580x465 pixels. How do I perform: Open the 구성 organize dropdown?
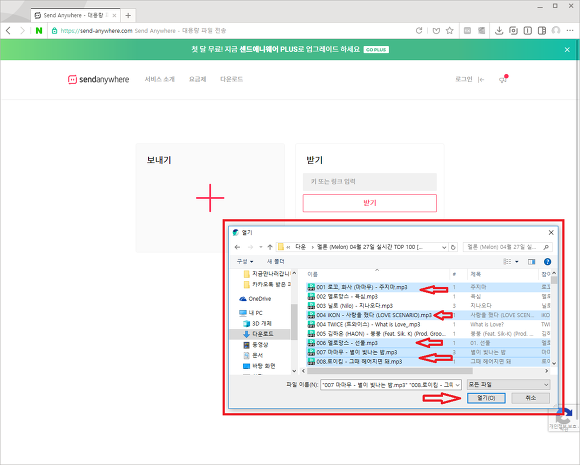coord(245,262)
